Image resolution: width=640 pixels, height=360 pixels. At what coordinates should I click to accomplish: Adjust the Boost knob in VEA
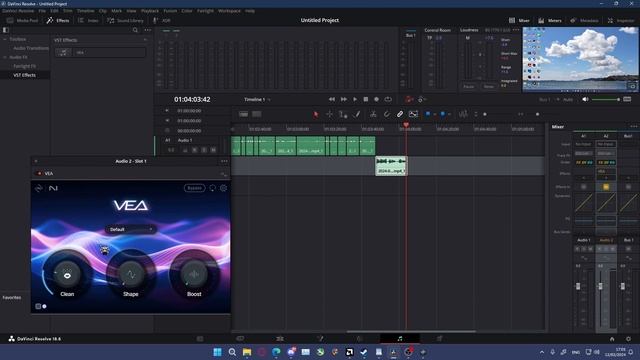point(194,275)
